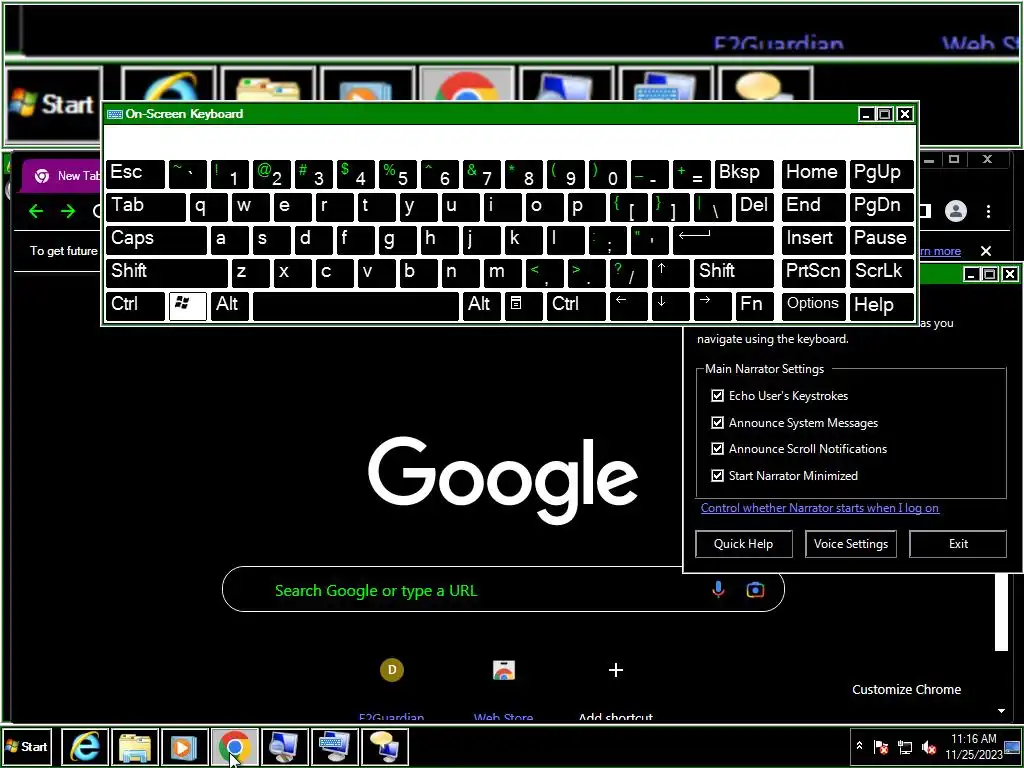Click the Tab key on On-Screen Keyboard
Viewport: 1024px width, 768px height.
(146, 207)
